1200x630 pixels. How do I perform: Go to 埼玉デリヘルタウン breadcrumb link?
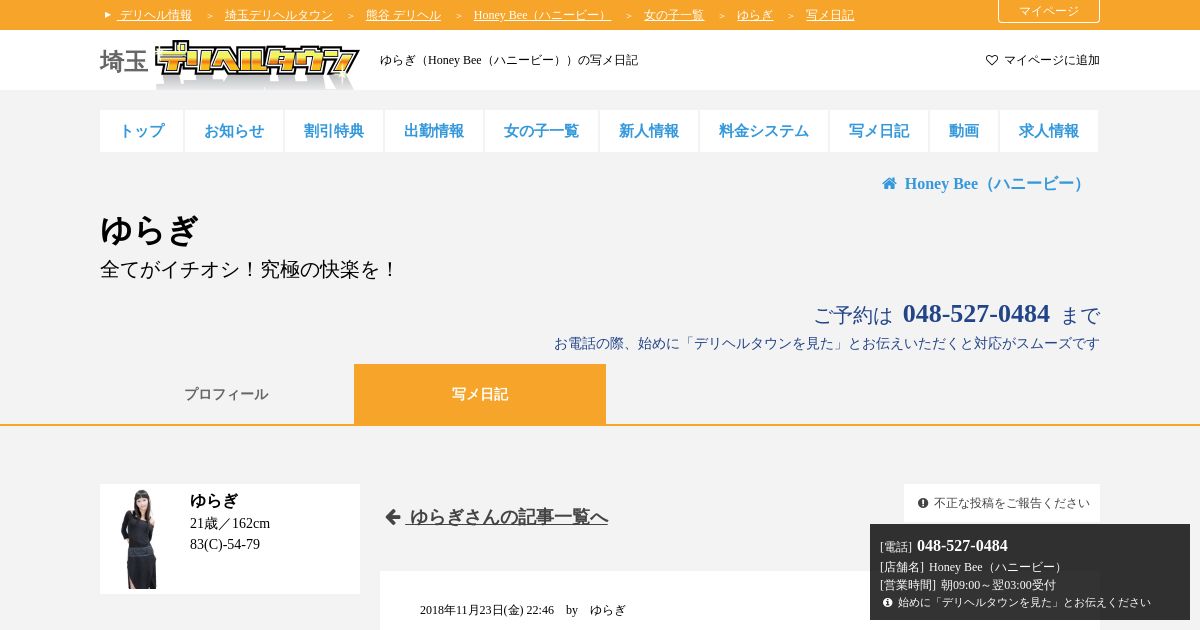(279, 15)
